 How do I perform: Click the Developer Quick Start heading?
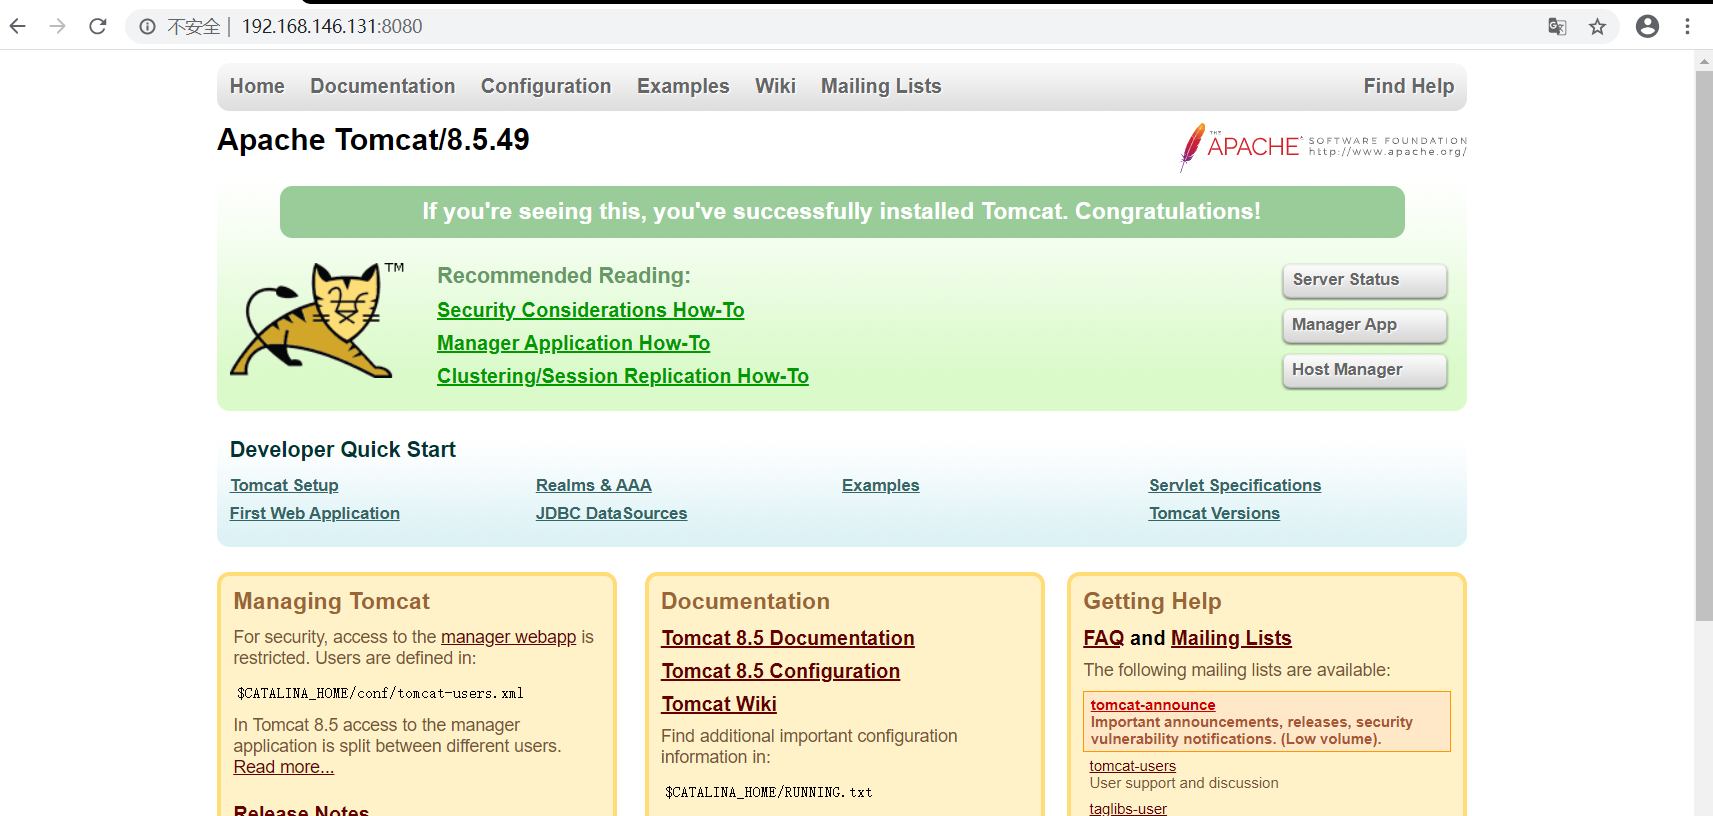tap(343, 449)
